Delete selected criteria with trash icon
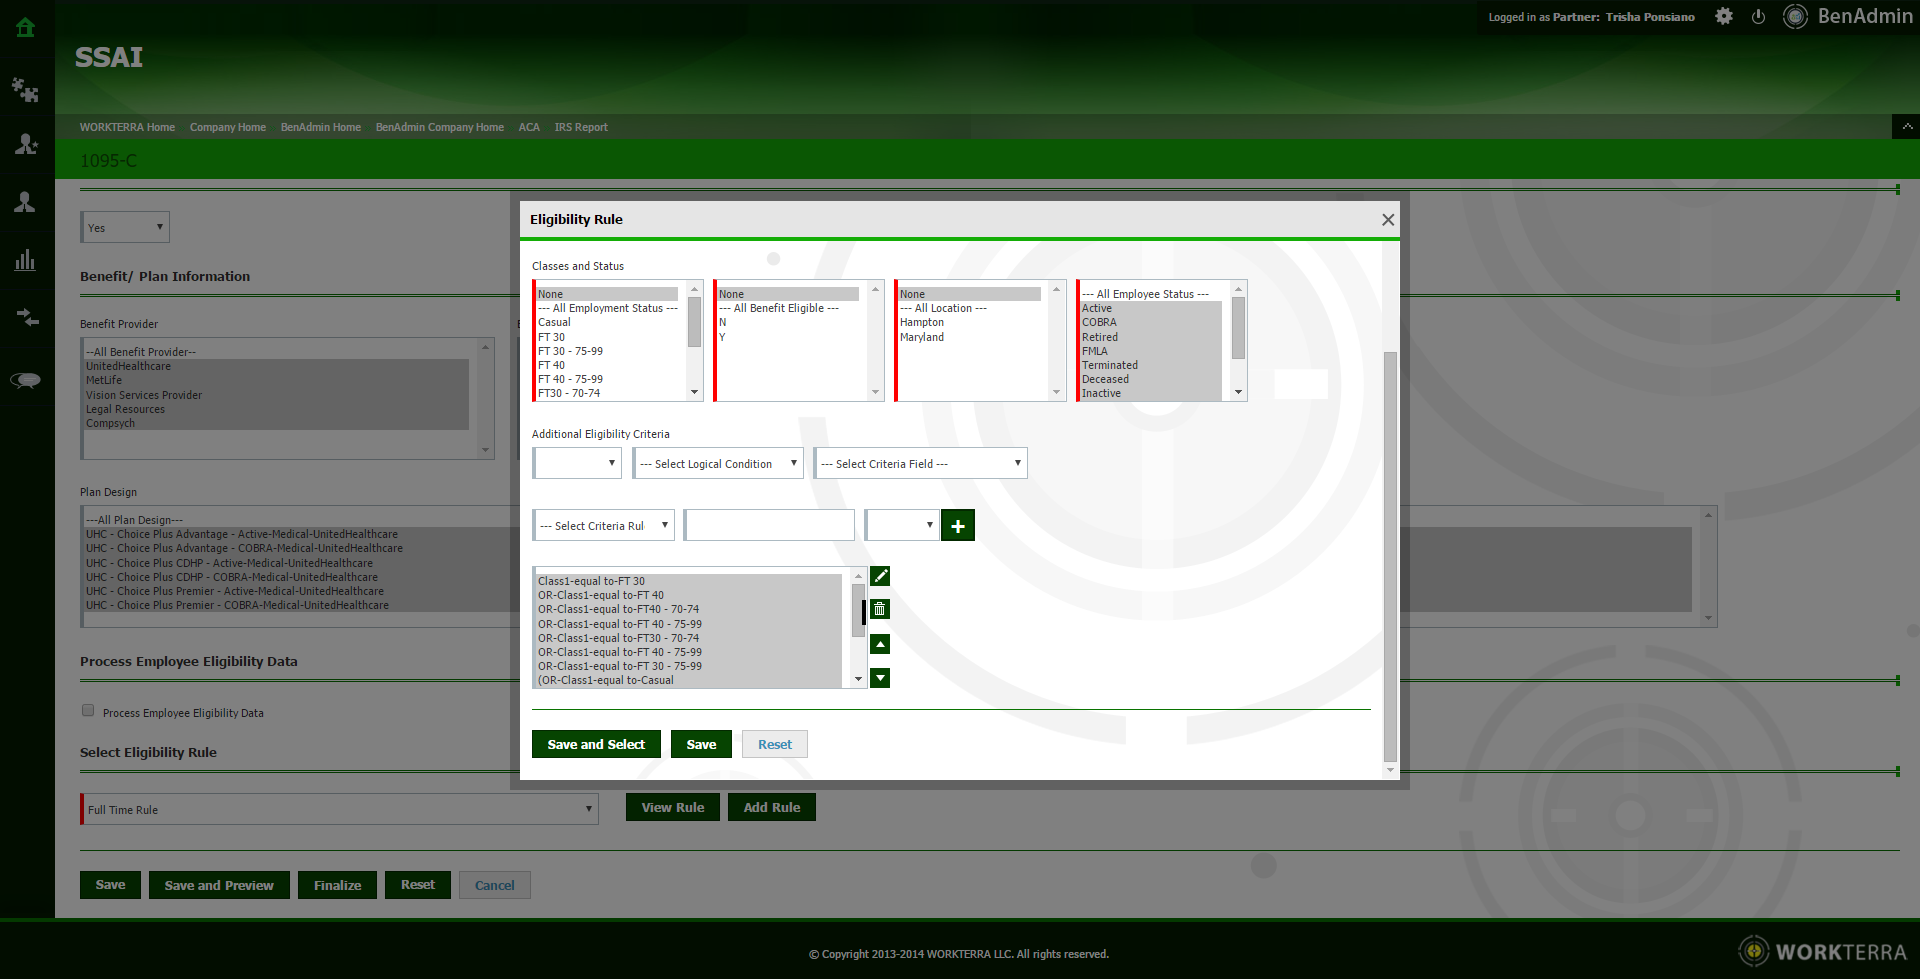The image size is (1920, 979). (880, 609)
